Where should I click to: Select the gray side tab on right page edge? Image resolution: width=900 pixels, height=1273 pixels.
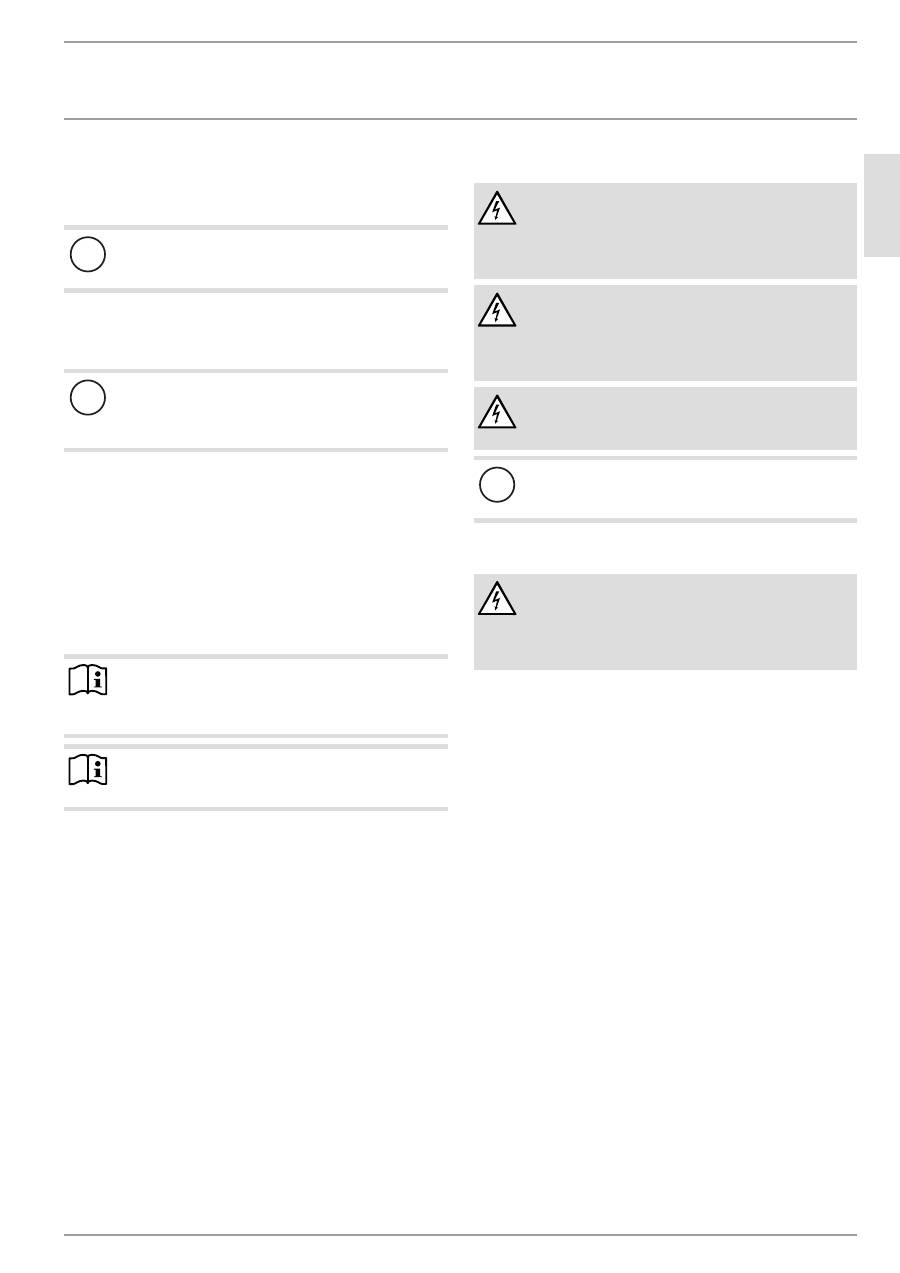[882, 205]
